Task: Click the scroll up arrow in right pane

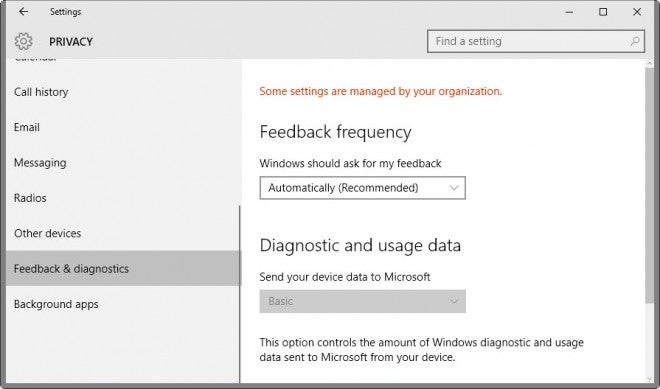Action: click(x=649, y=64)
